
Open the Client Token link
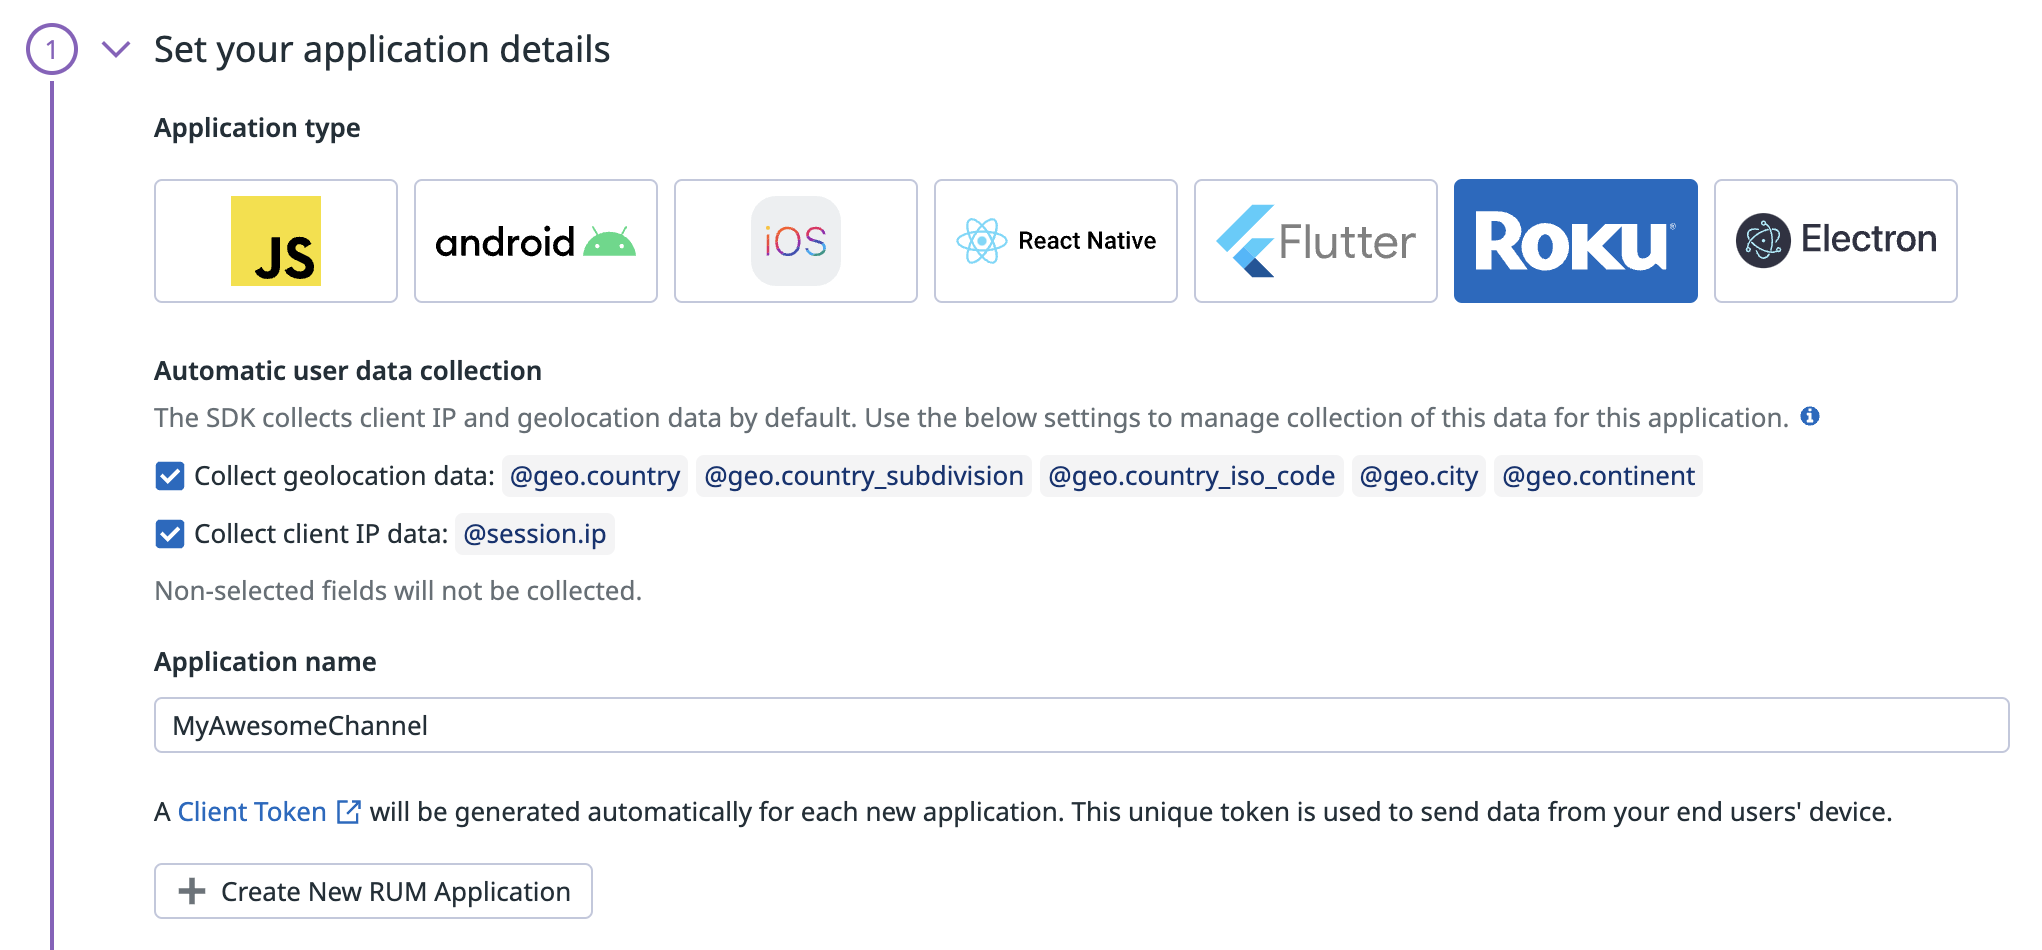click(252, 811)
